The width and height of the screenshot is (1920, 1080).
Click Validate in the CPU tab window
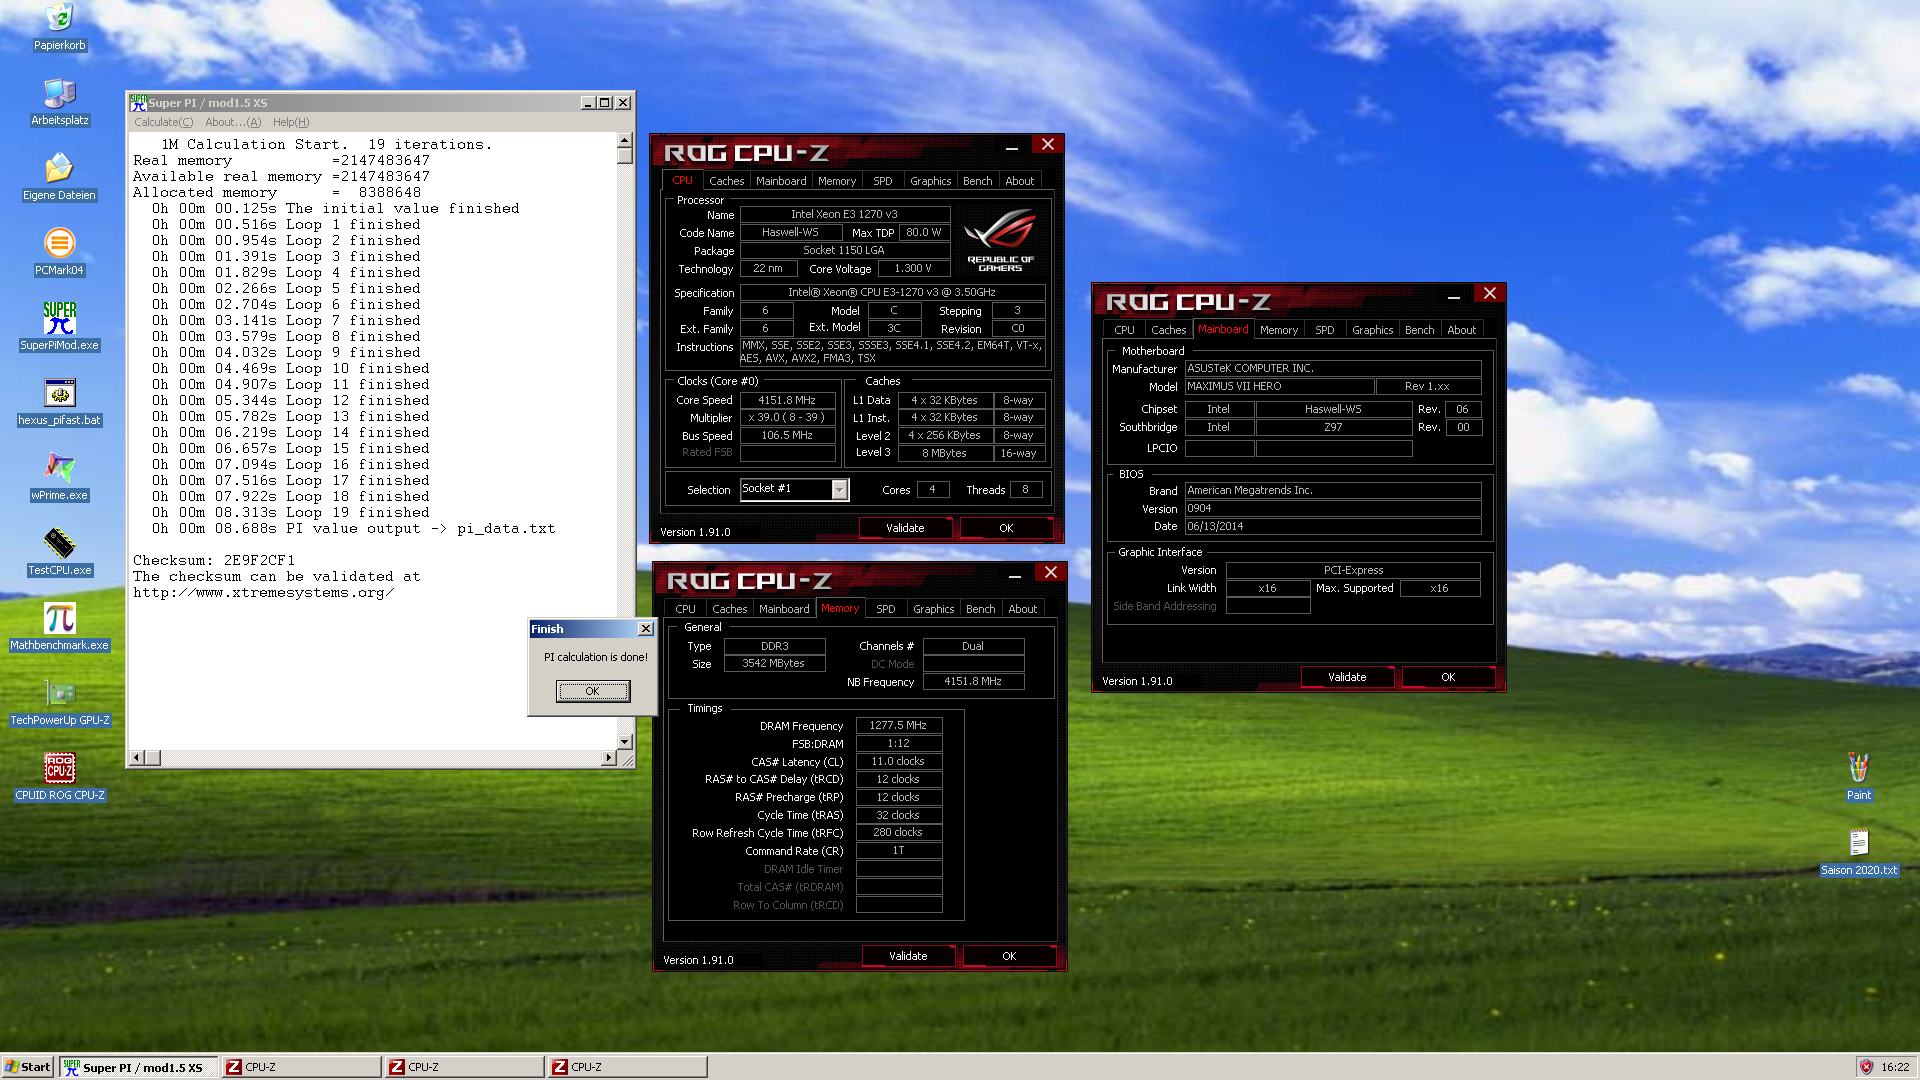905,528
